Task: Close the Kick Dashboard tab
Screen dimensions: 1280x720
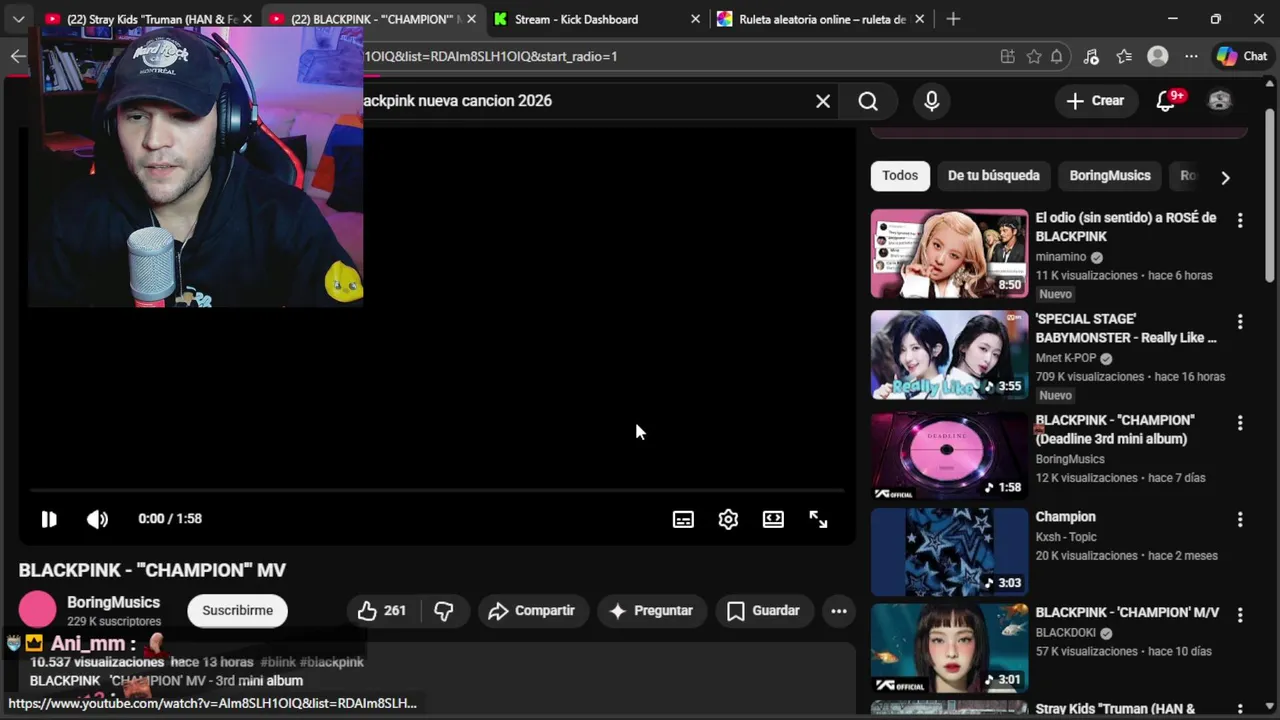Action: coord(695,19)
